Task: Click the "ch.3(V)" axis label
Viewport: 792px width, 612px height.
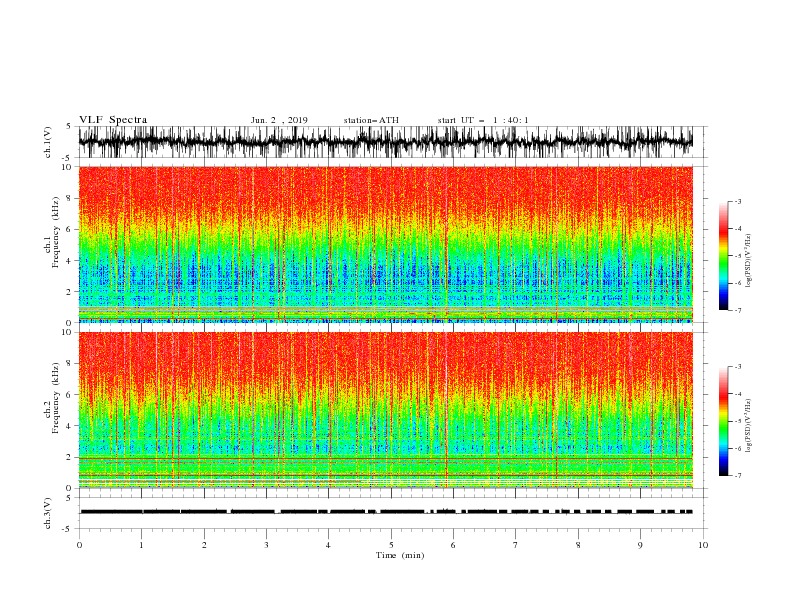Action: pyautogui.click(x=48, y=513)
